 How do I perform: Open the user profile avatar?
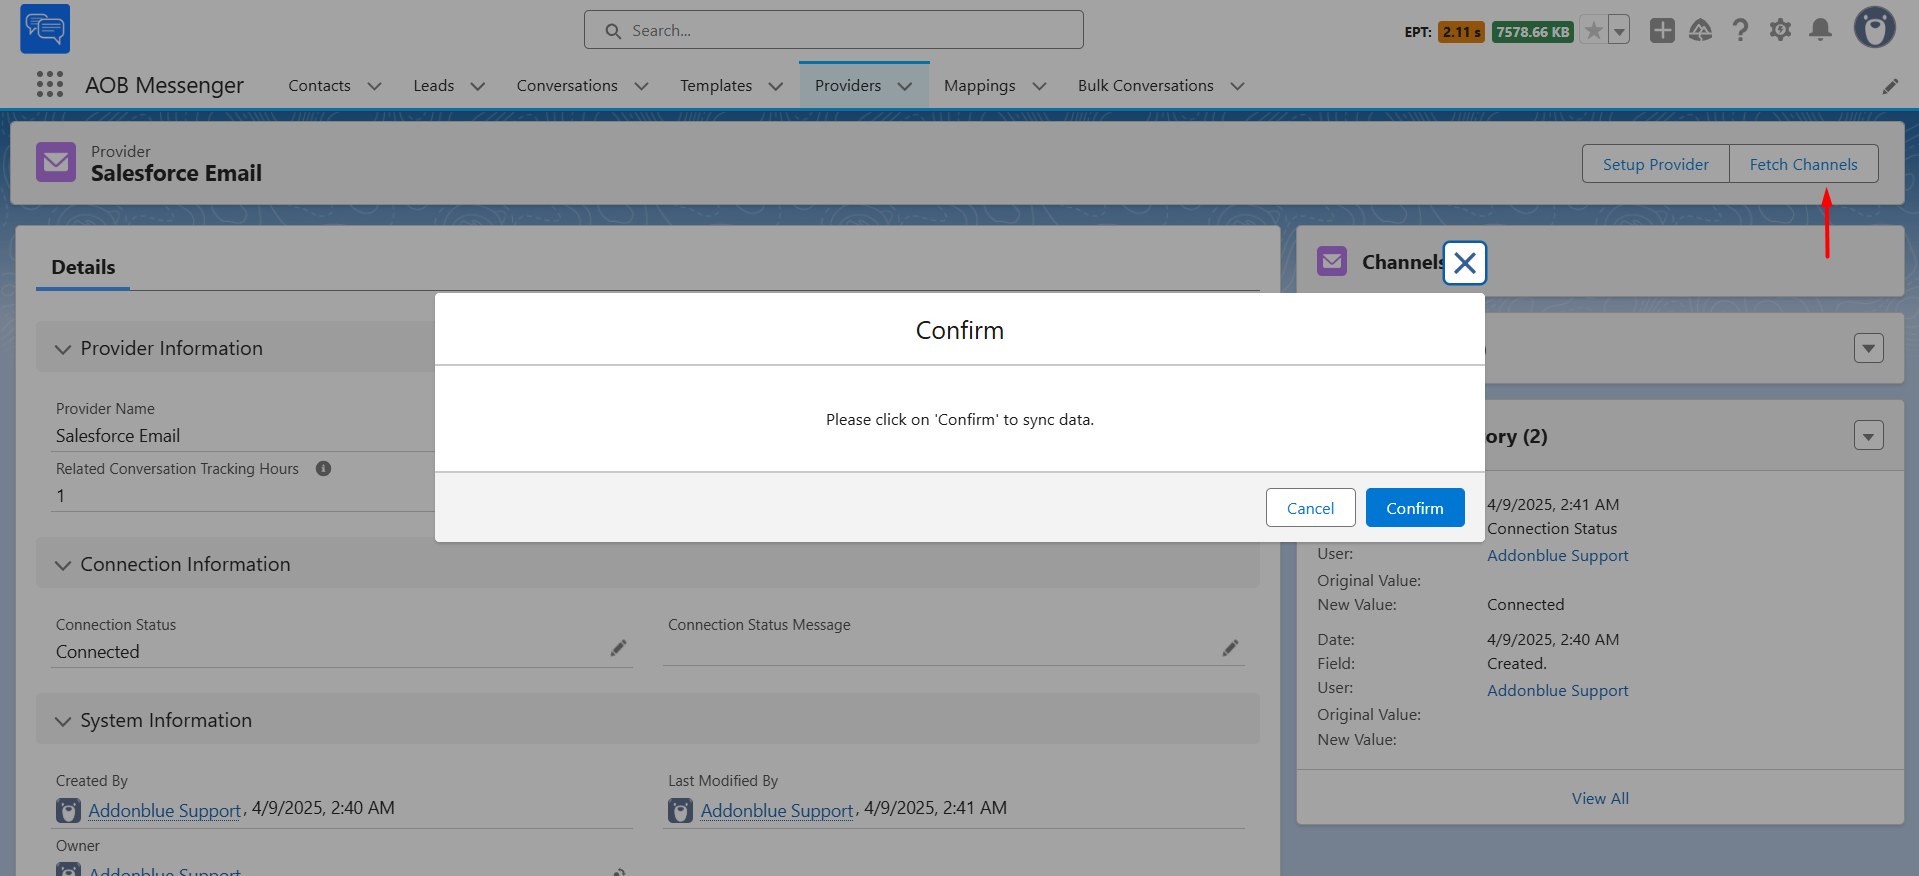1875,28
